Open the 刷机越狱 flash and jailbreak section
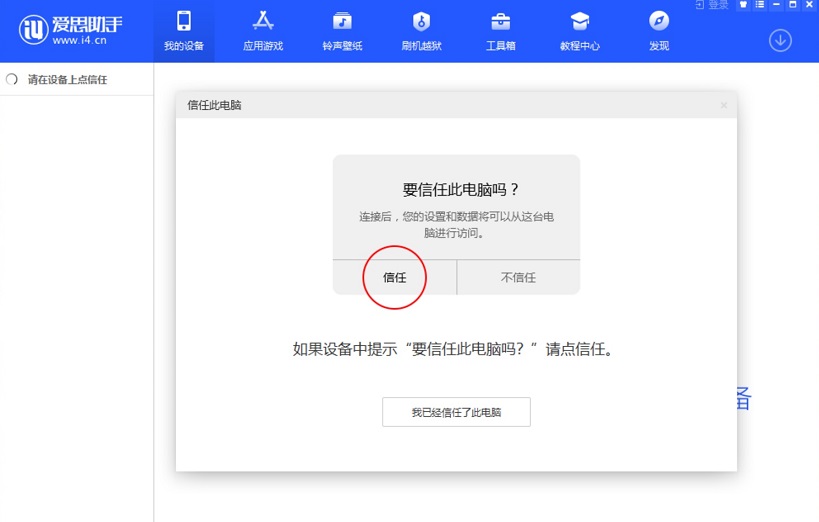The height and width of the screenshot is (522, 819). coord(421,31)
